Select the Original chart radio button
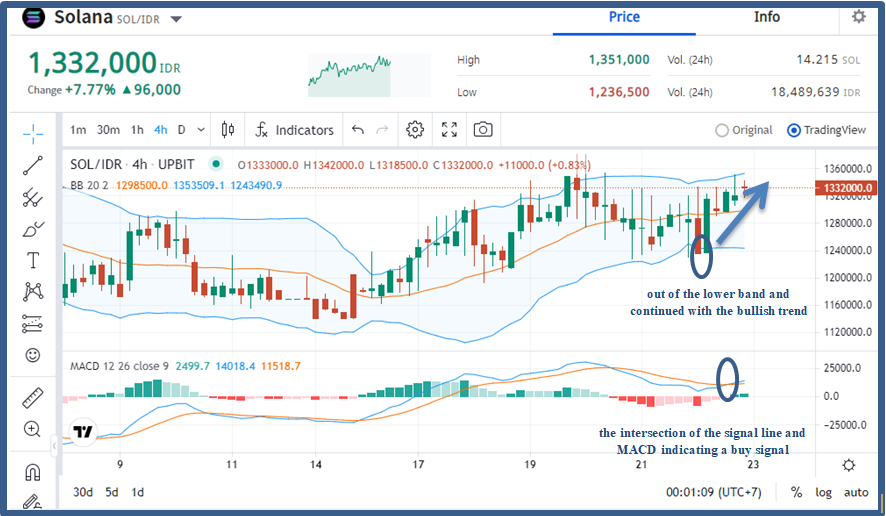886x516 pixels. pos(722,131)
